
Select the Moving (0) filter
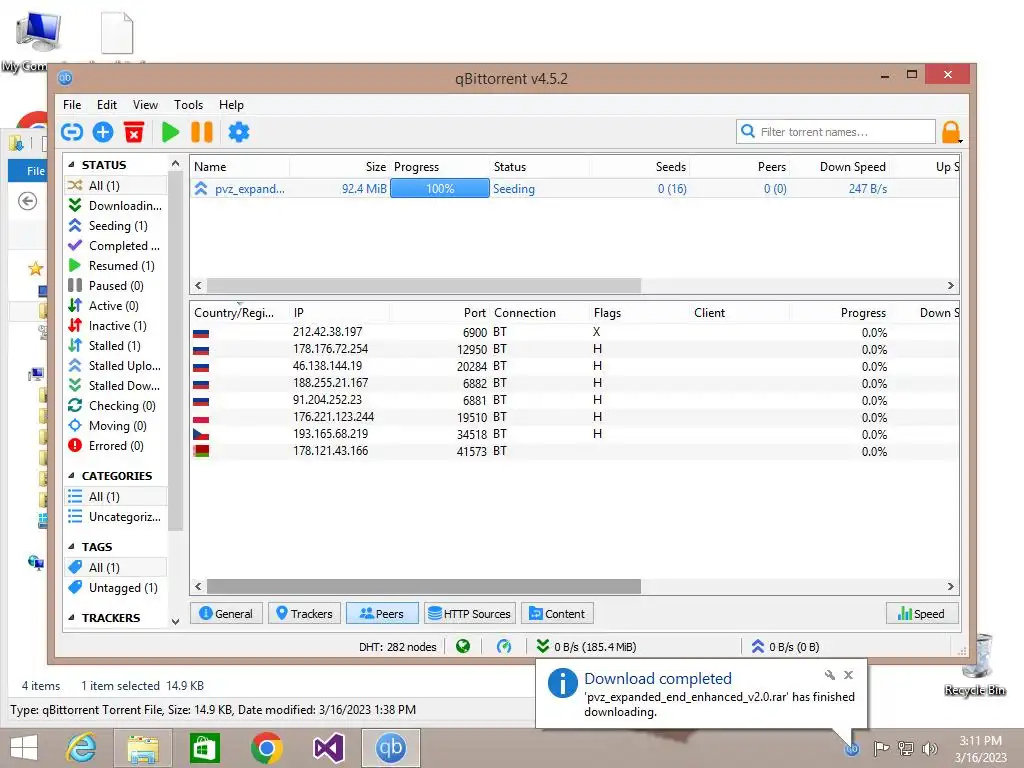[116, 426]
